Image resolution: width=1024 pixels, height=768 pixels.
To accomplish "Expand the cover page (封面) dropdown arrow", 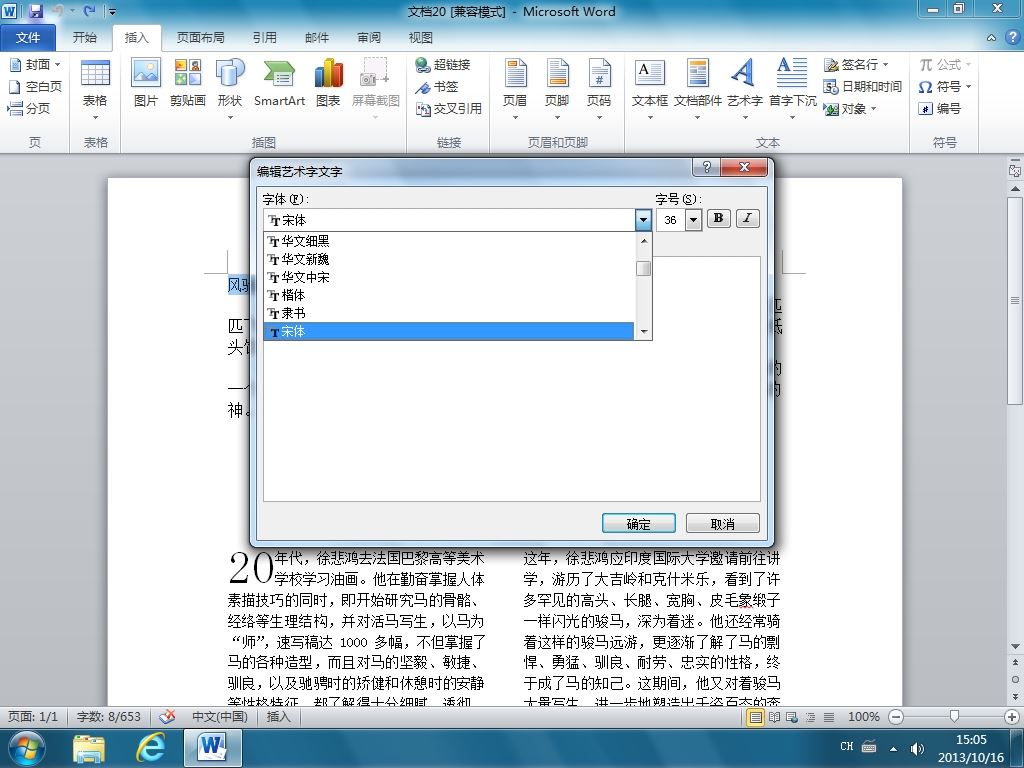I will (x=57, y=65).
